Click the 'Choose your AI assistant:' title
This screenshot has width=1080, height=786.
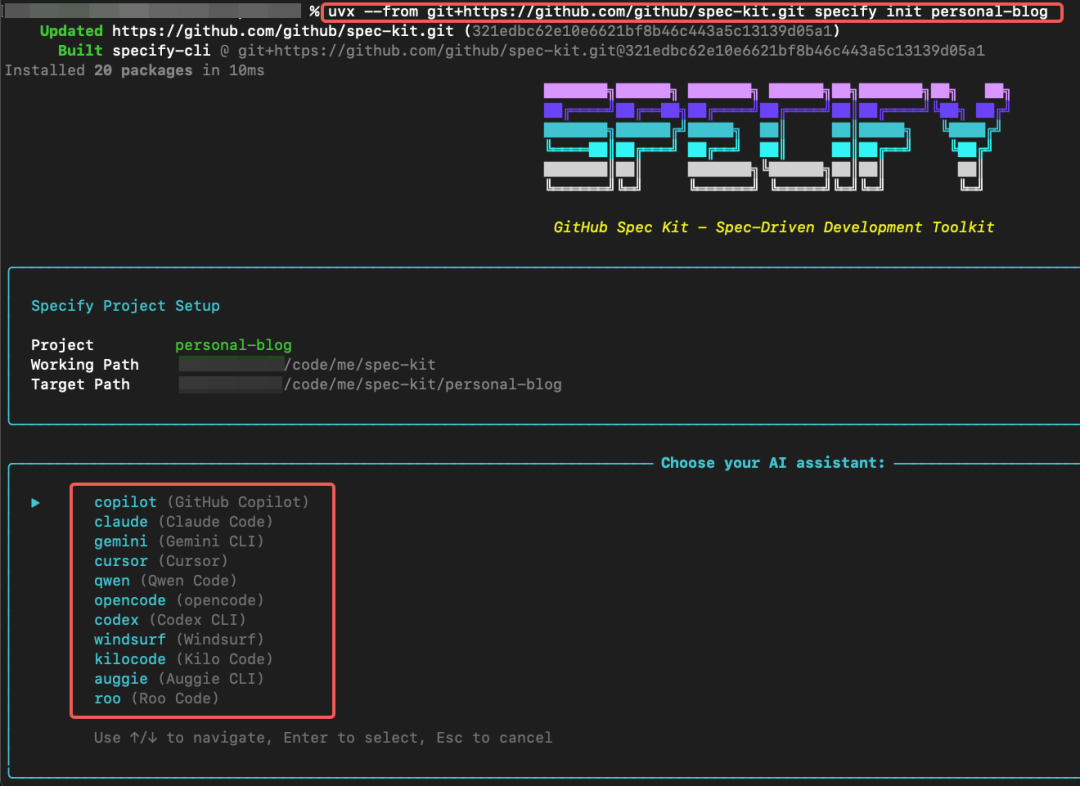[773, 463]
